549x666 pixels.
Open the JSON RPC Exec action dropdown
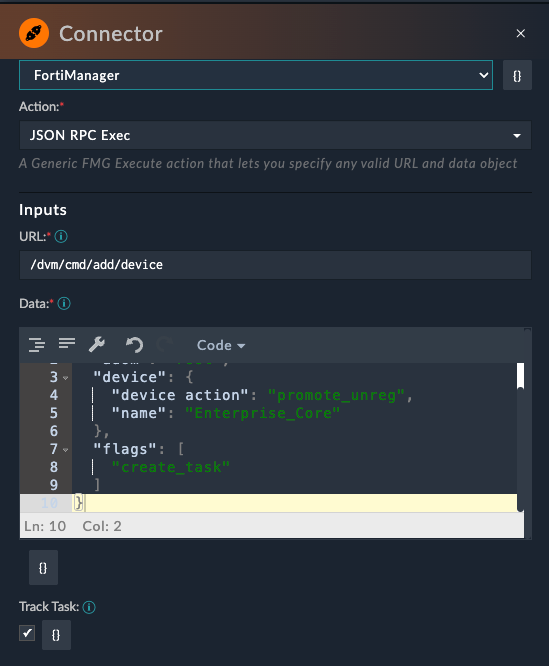[x=275, y=135]
